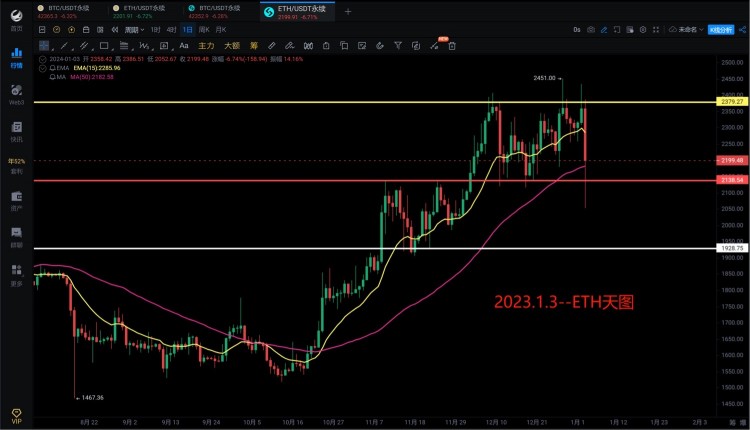Open the Home icon in sidebar
The height and width of the screenshot is (430, 750).
(x=16, y=20)
